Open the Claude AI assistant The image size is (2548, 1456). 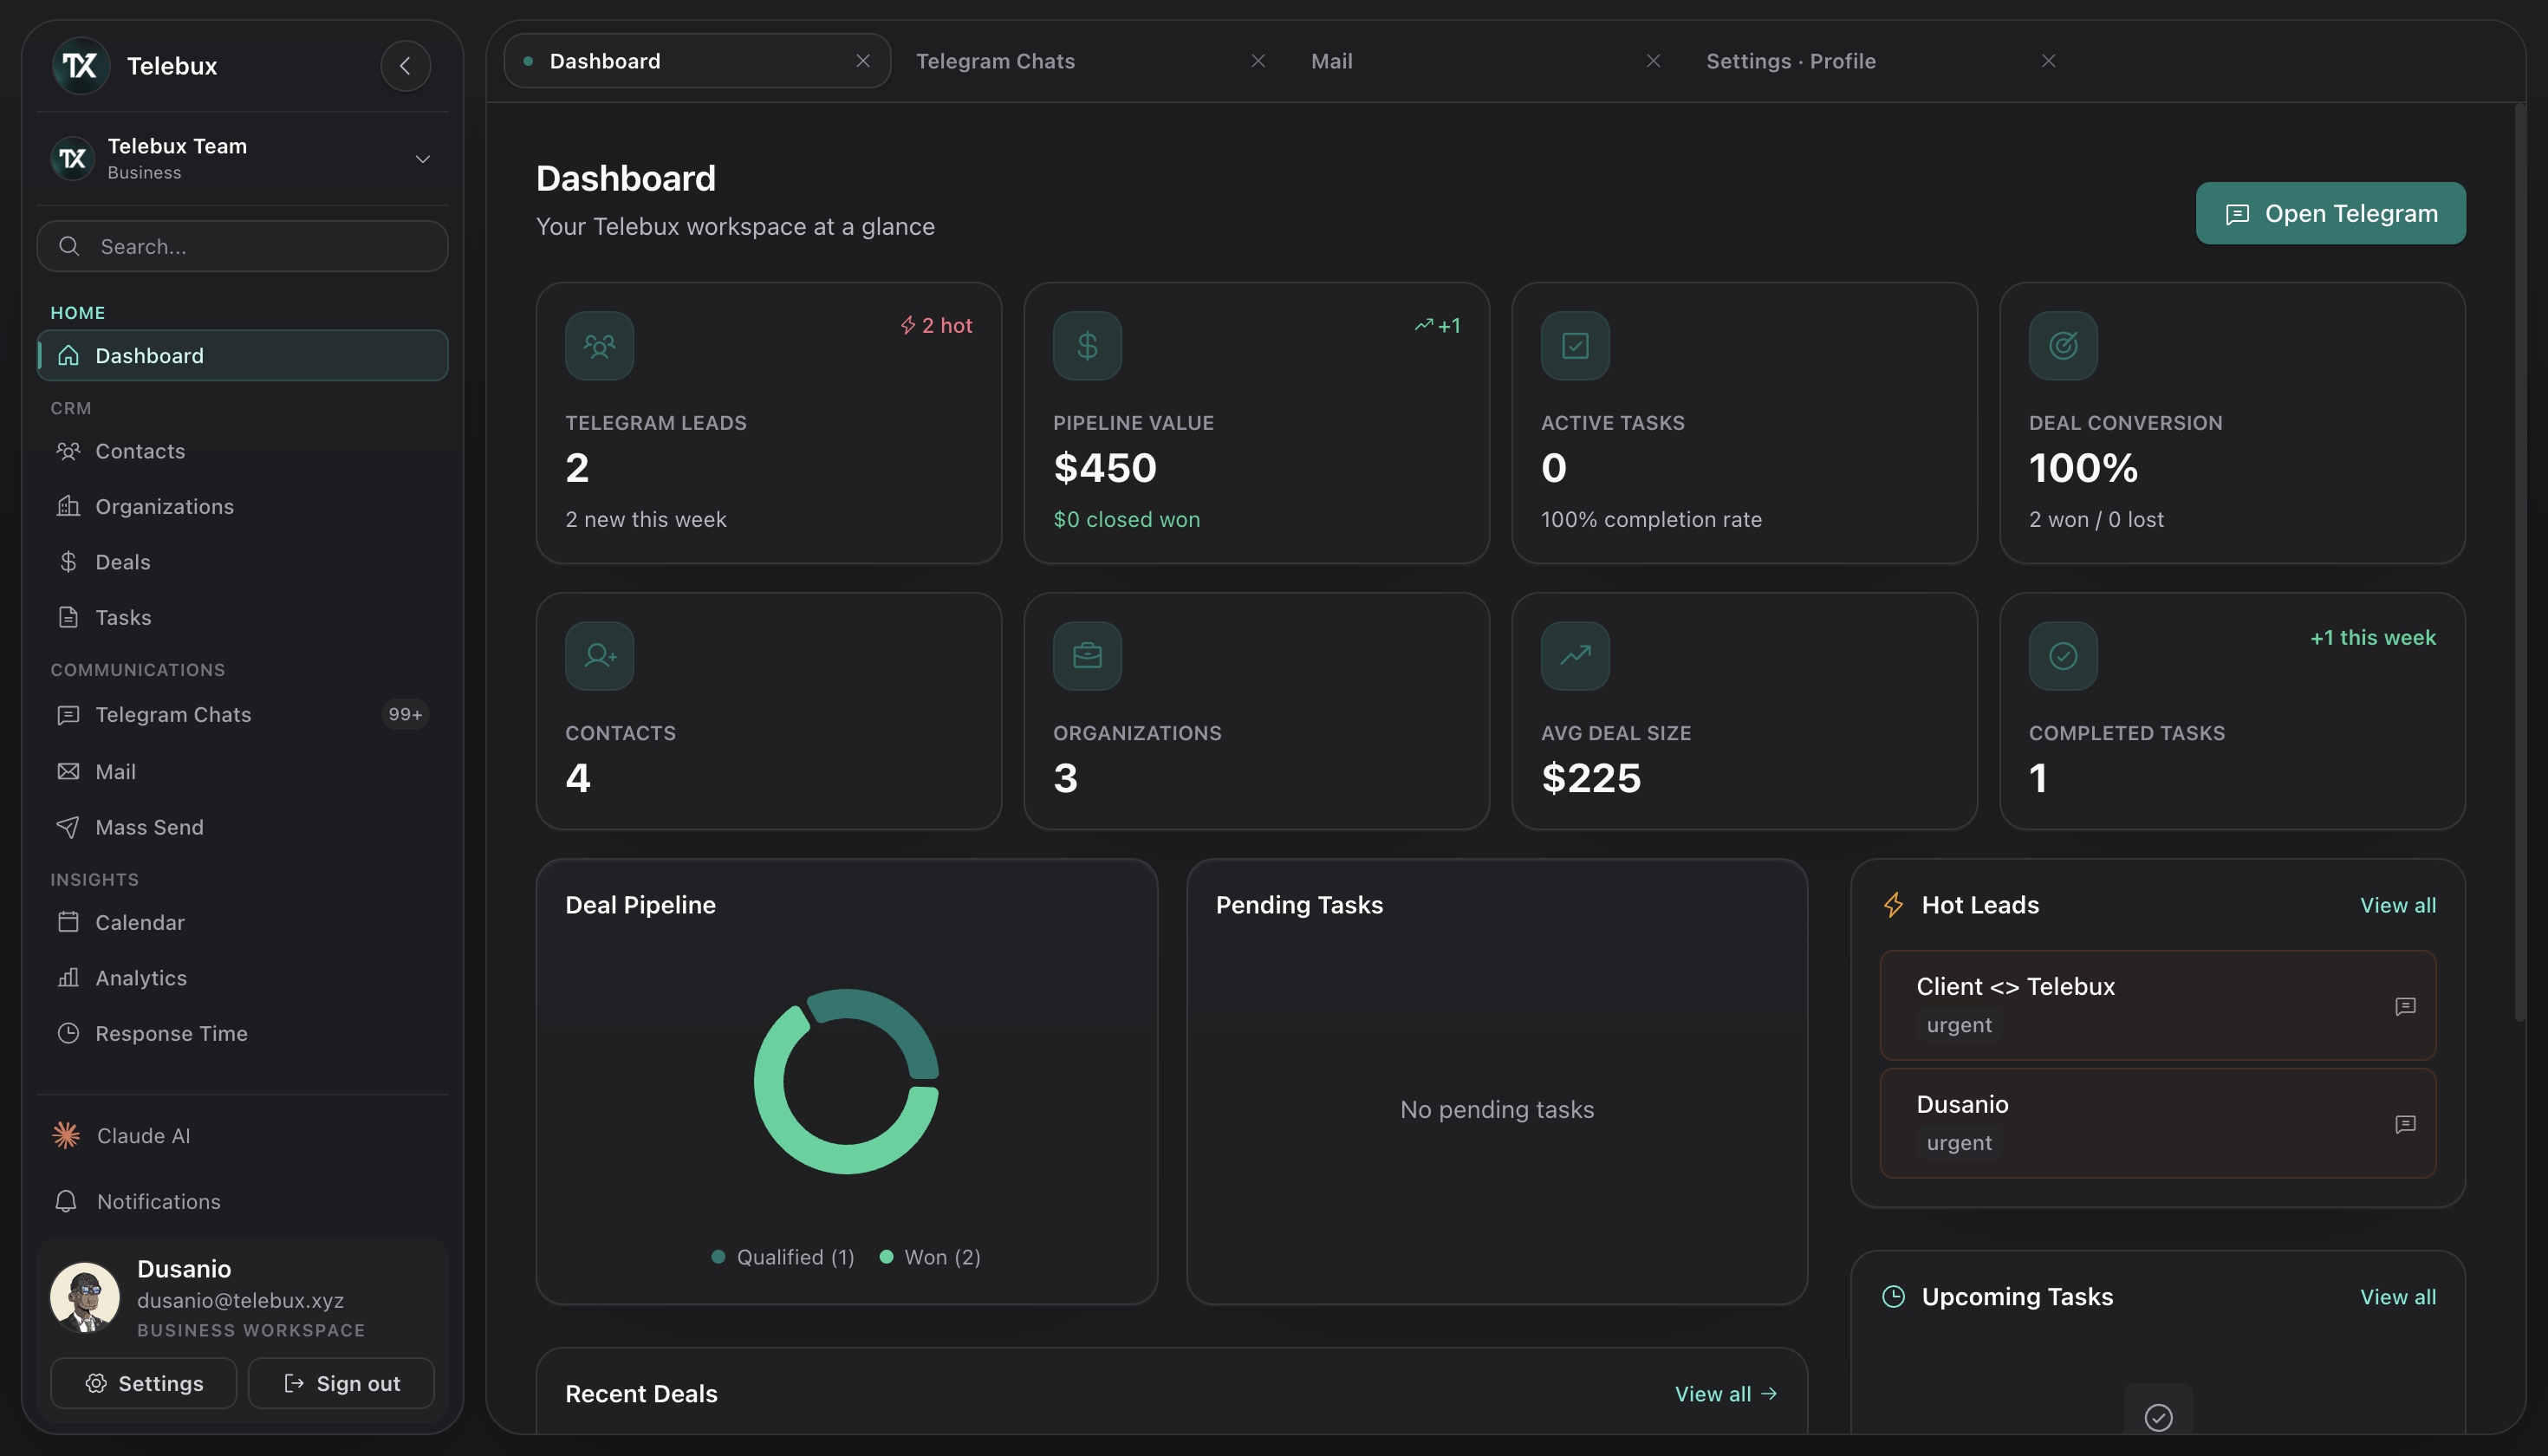point(242,1136)
